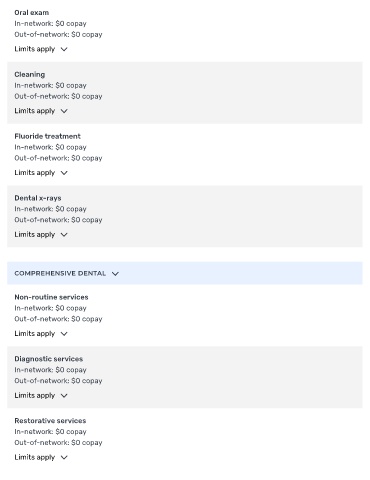Select the Diagnostic services heading
The image size is (370, 480).
tap(49, 359)
